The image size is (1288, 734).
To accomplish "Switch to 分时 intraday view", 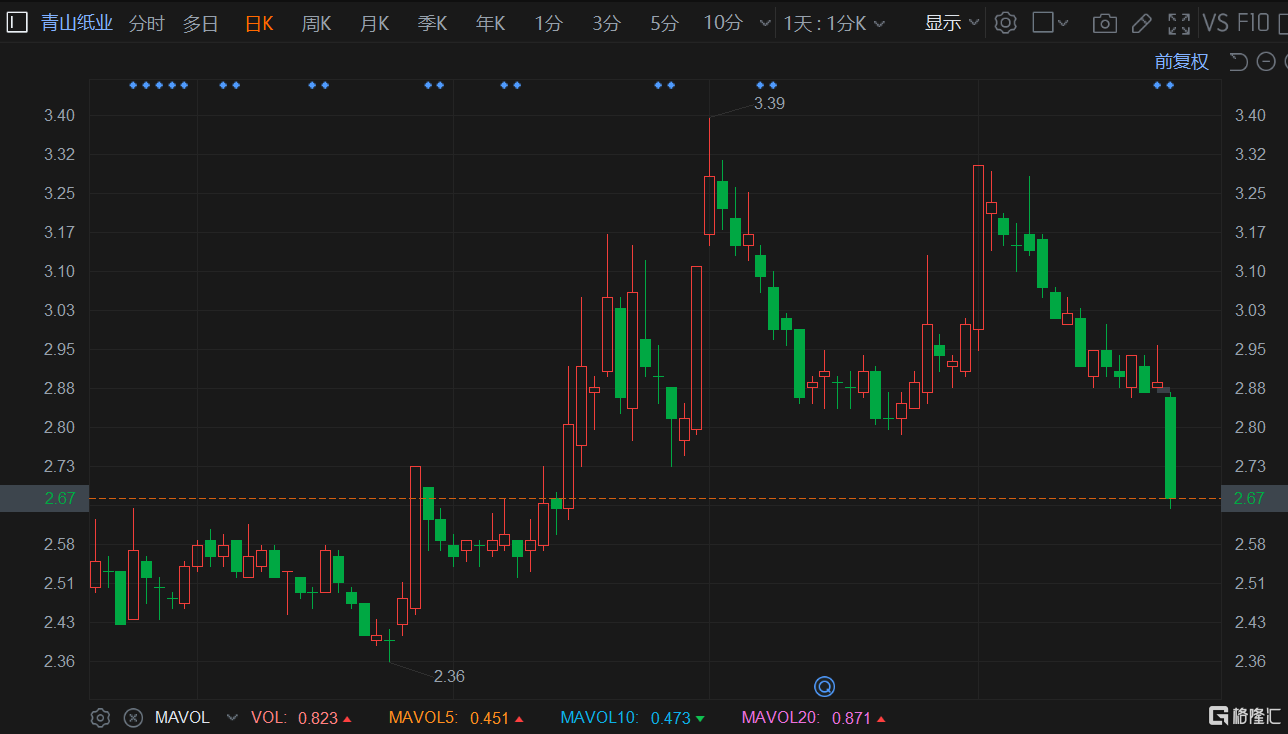I will pos(147,23).
